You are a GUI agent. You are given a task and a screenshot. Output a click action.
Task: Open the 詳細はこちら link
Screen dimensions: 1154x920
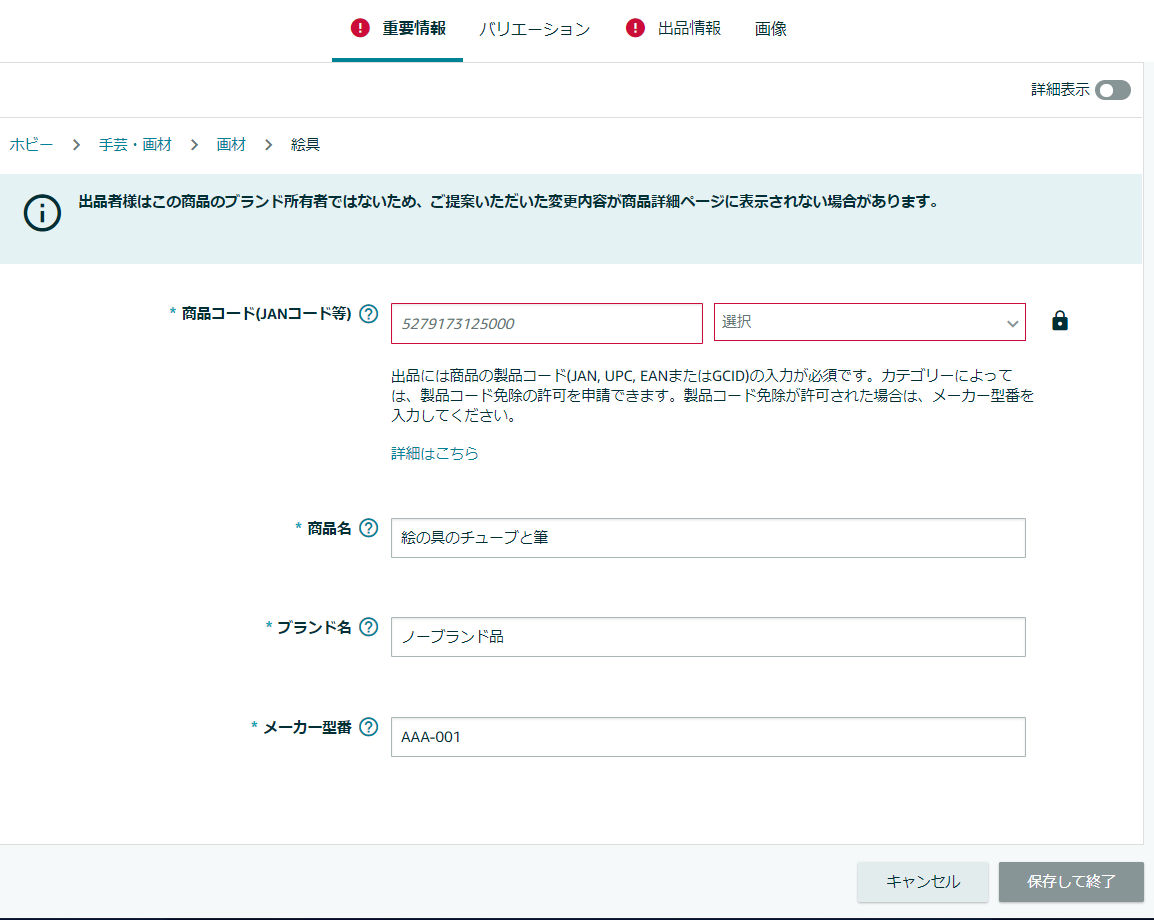pos(435,453)
